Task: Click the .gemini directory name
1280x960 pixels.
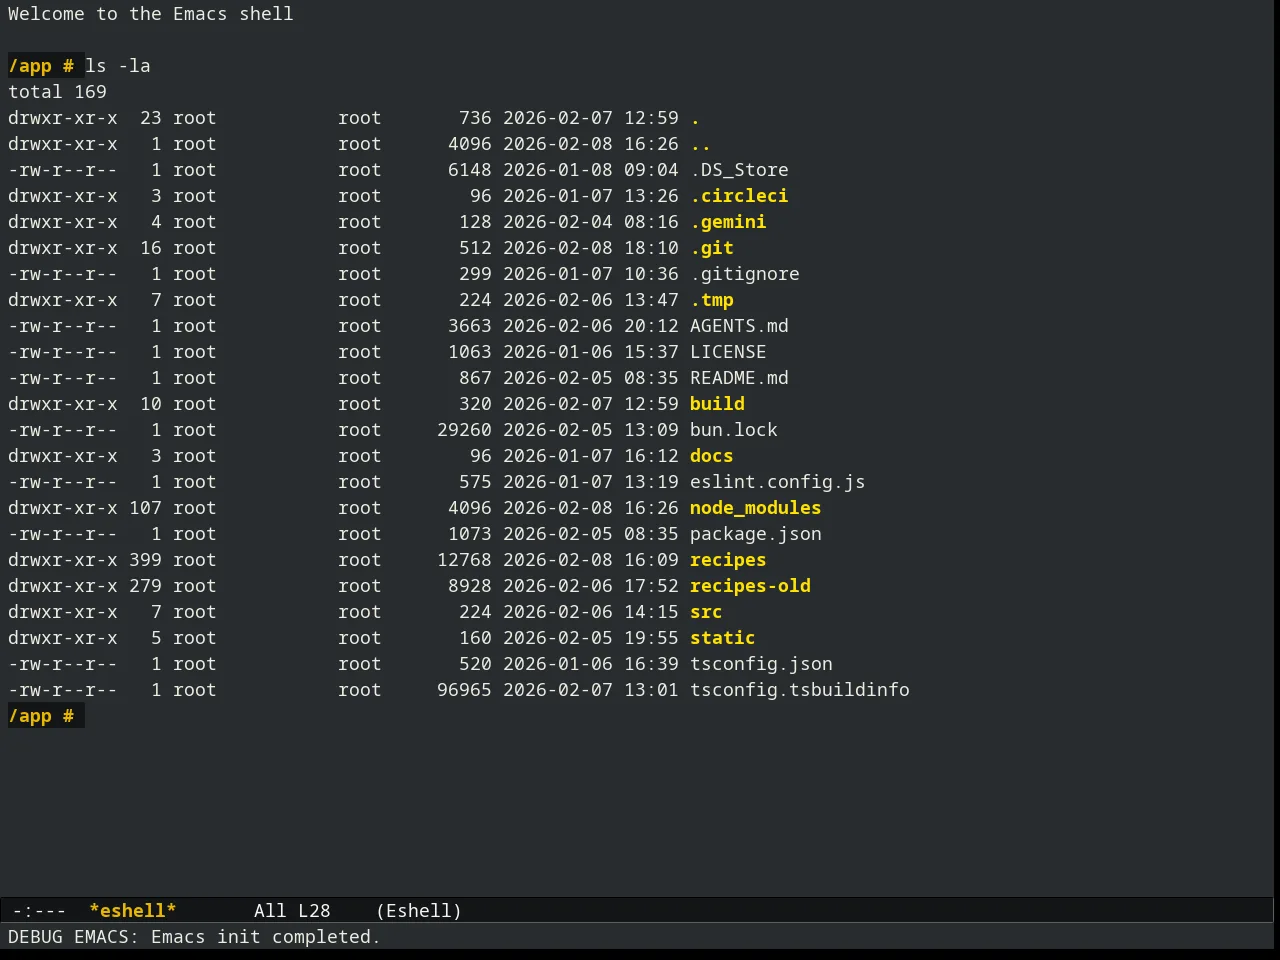Action: 728,222
